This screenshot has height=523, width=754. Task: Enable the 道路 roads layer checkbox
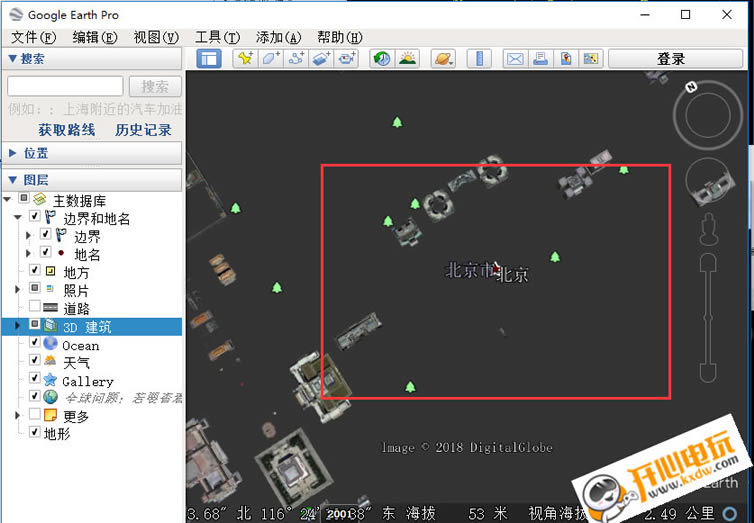pos(35,308)
